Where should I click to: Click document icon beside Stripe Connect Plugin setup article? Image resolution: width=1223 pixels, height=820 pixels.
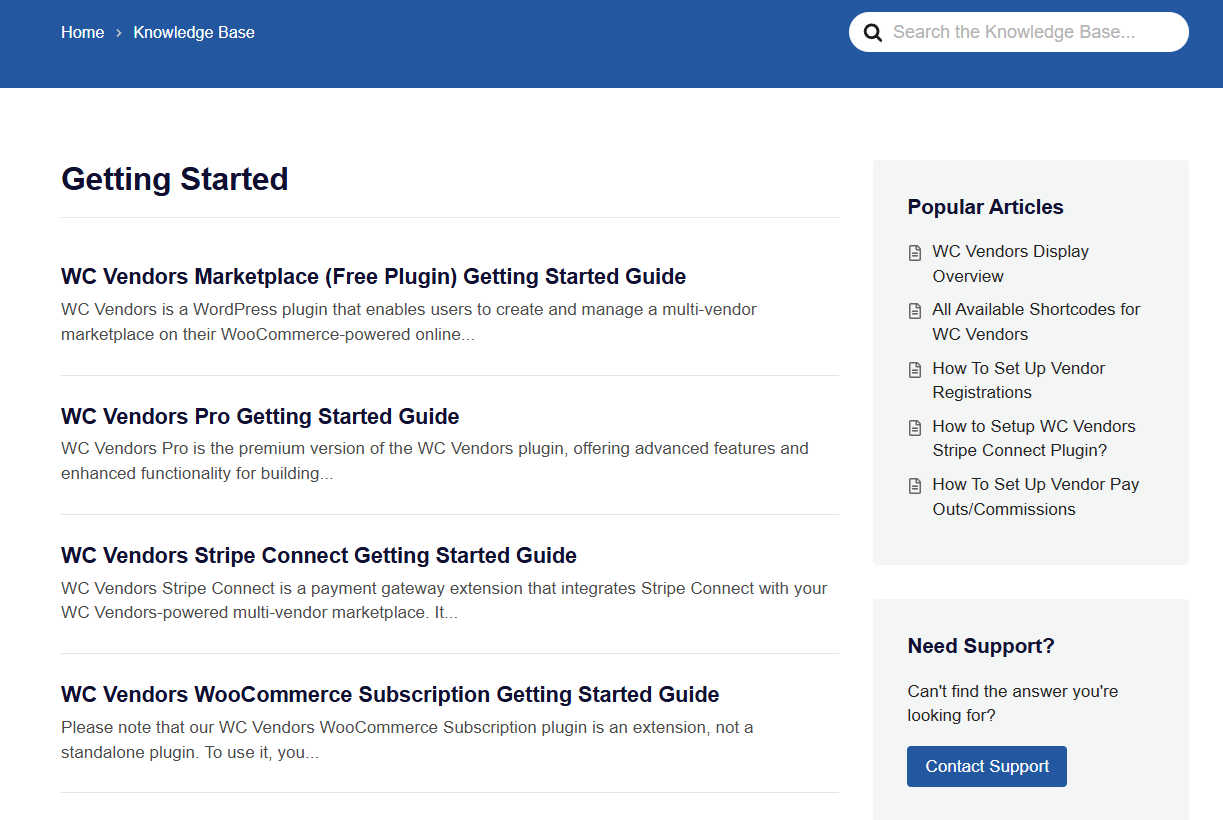point(915,428)
